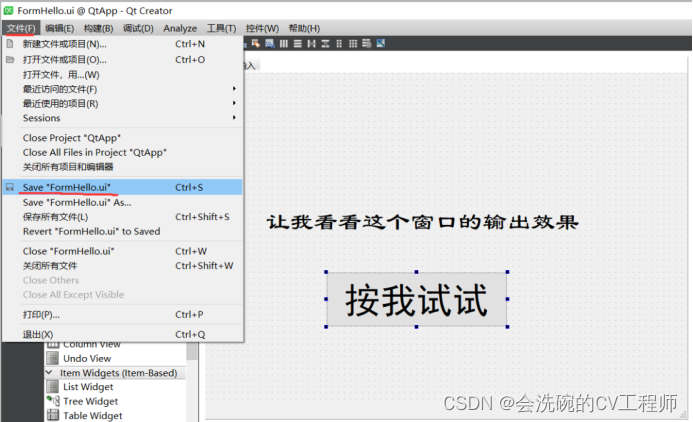Viewport: 693px width, 422px height.
Task: Choose Close All Files in Project "QtApp"
Action: tap(123, 152)
